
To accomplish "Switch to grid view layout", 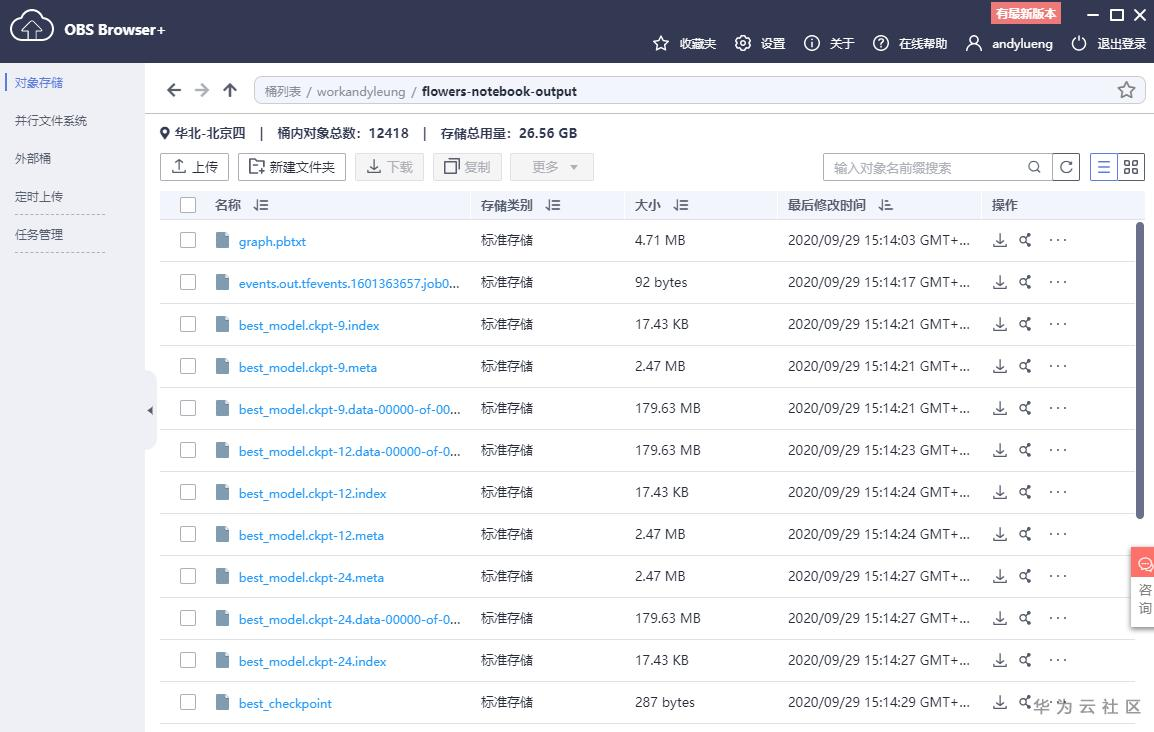I will (1131, 167).
